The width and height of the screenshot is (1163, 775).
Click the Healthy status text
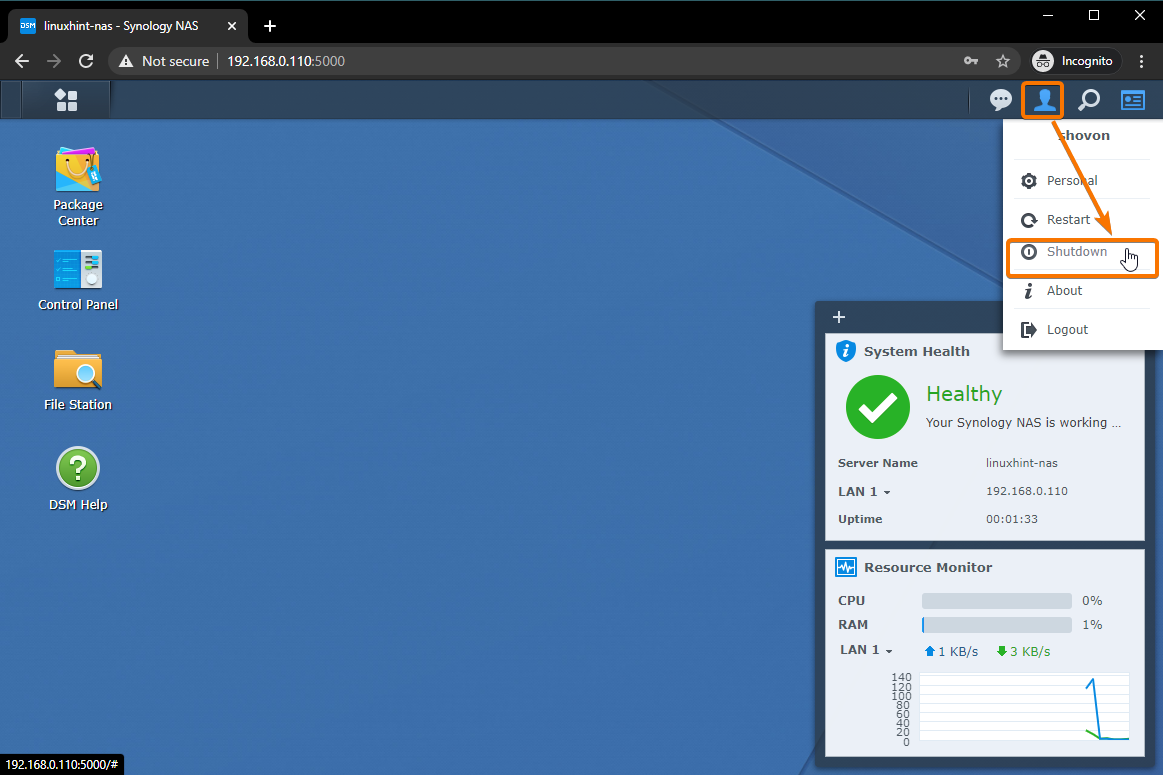click(963, 394)
